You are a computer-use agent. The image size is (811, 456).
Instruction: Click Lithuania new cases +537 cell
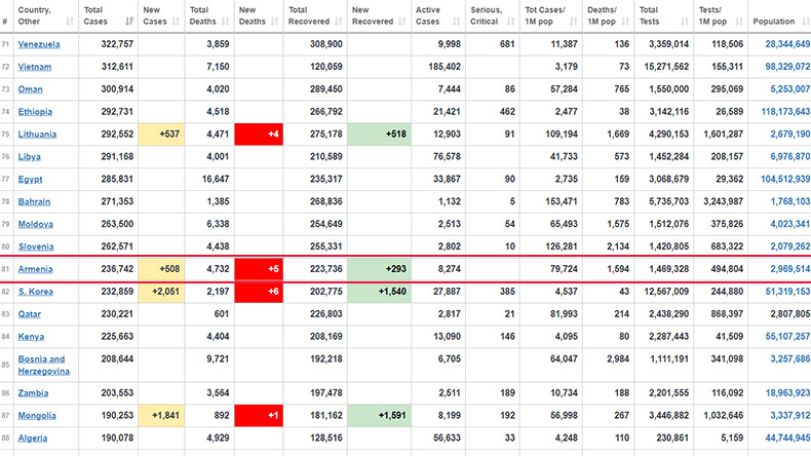pyautogui.click(x=161, y=134)
